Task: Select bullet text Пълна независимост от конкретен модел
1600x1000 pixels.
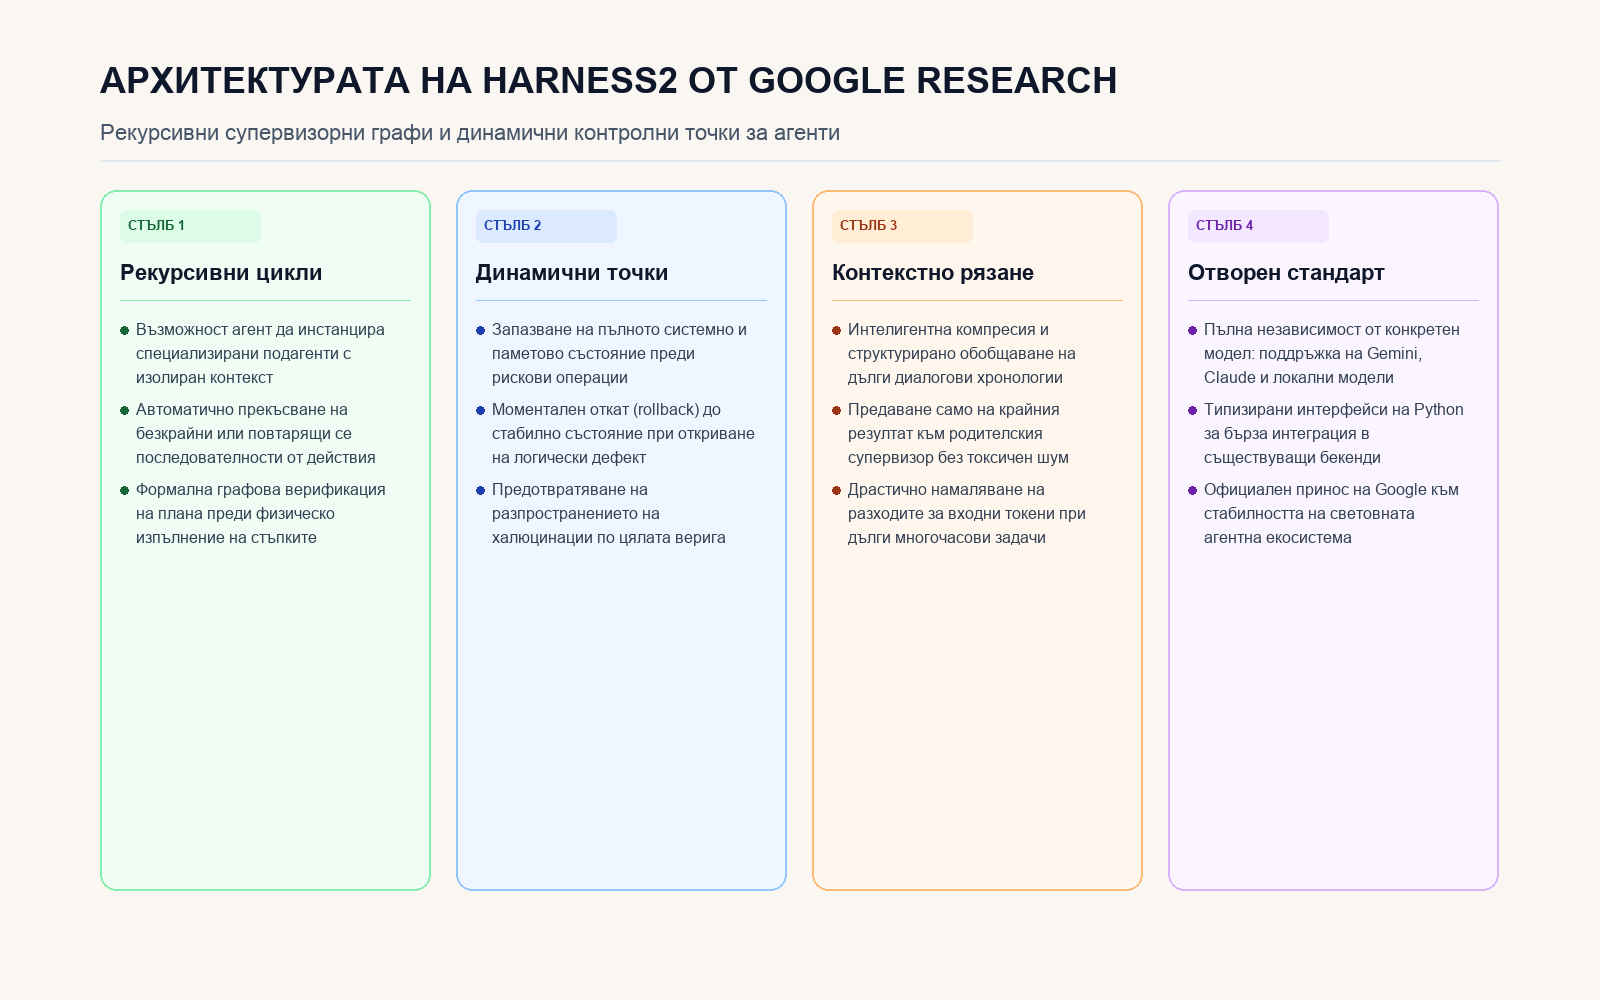Action: [1332, 354]
